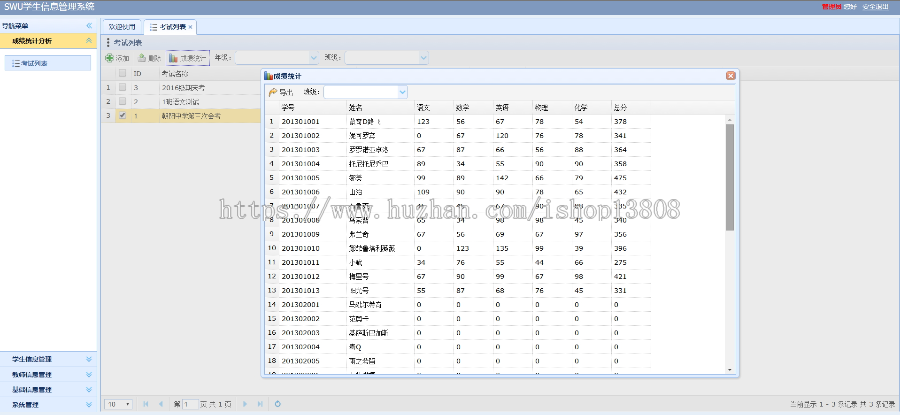Expand the third bottom accordion above 系统管理

(88, 389)
